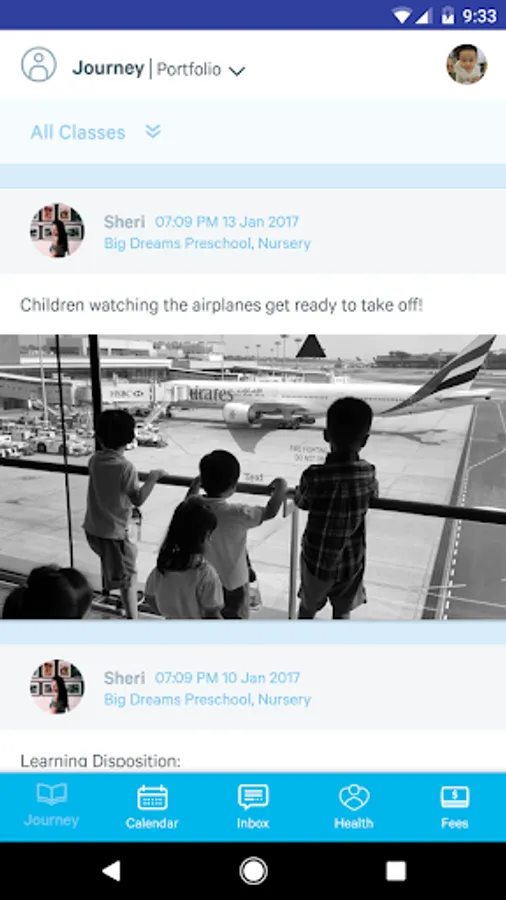This screenshot has width=506, height=900.
Task: Open the user profile outline icon
Action: [x=38, y=64]
